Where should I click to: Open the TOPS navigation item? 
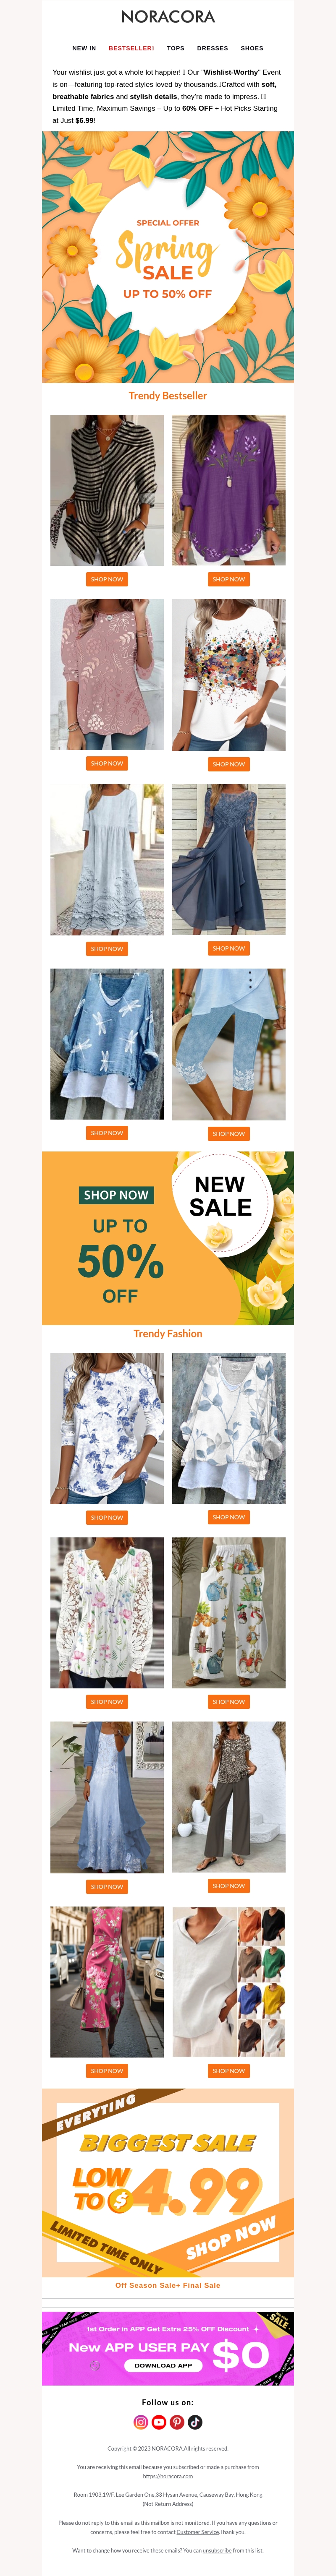point(176,48)
